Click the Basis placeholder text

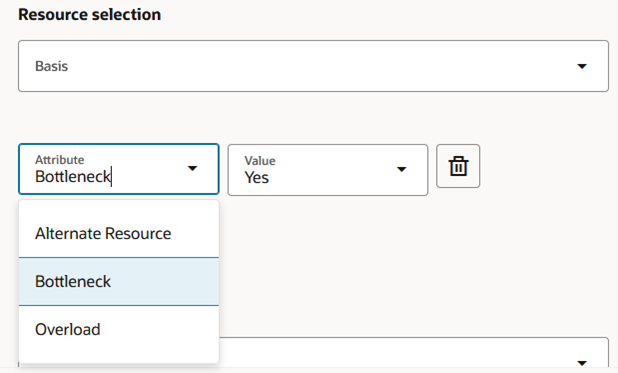click(x=52, y=66)
